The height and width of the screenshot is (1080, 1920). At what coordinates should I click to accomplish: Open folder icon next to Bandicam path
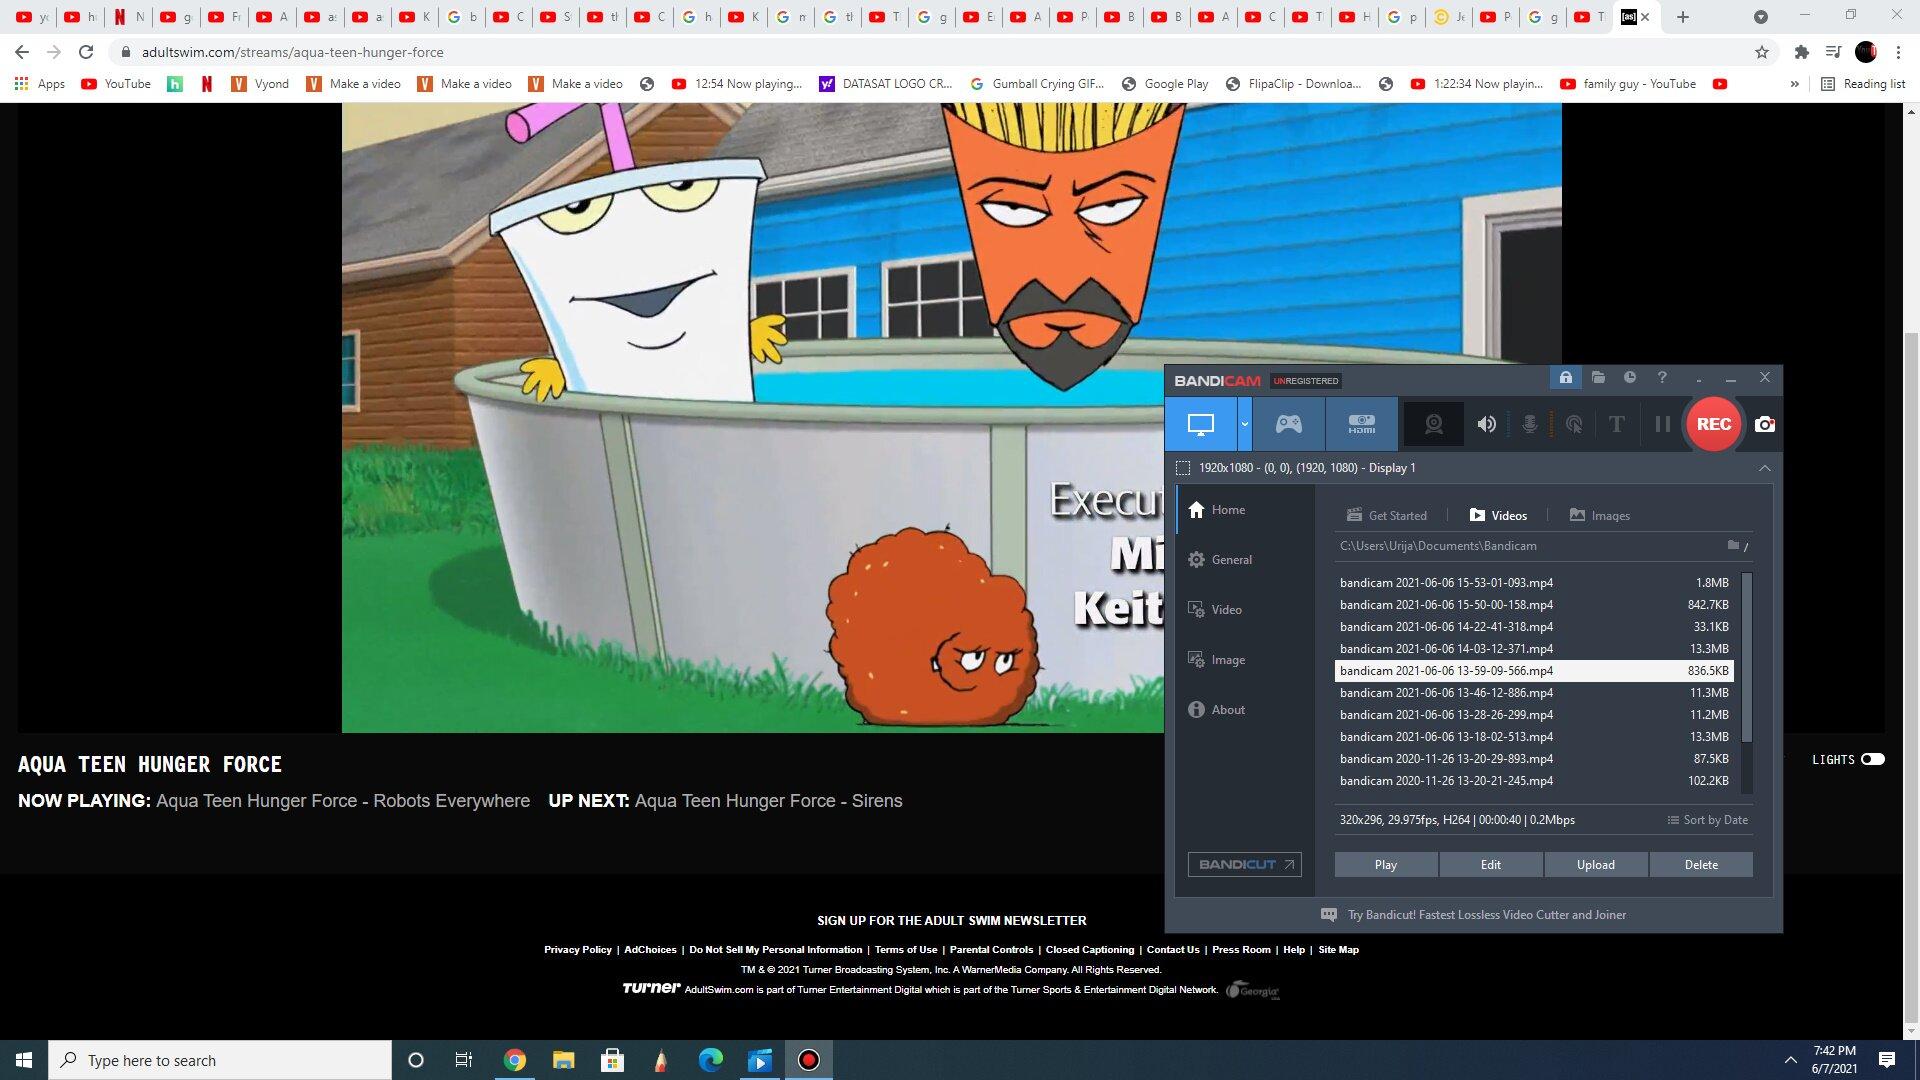pos(1733,546)
